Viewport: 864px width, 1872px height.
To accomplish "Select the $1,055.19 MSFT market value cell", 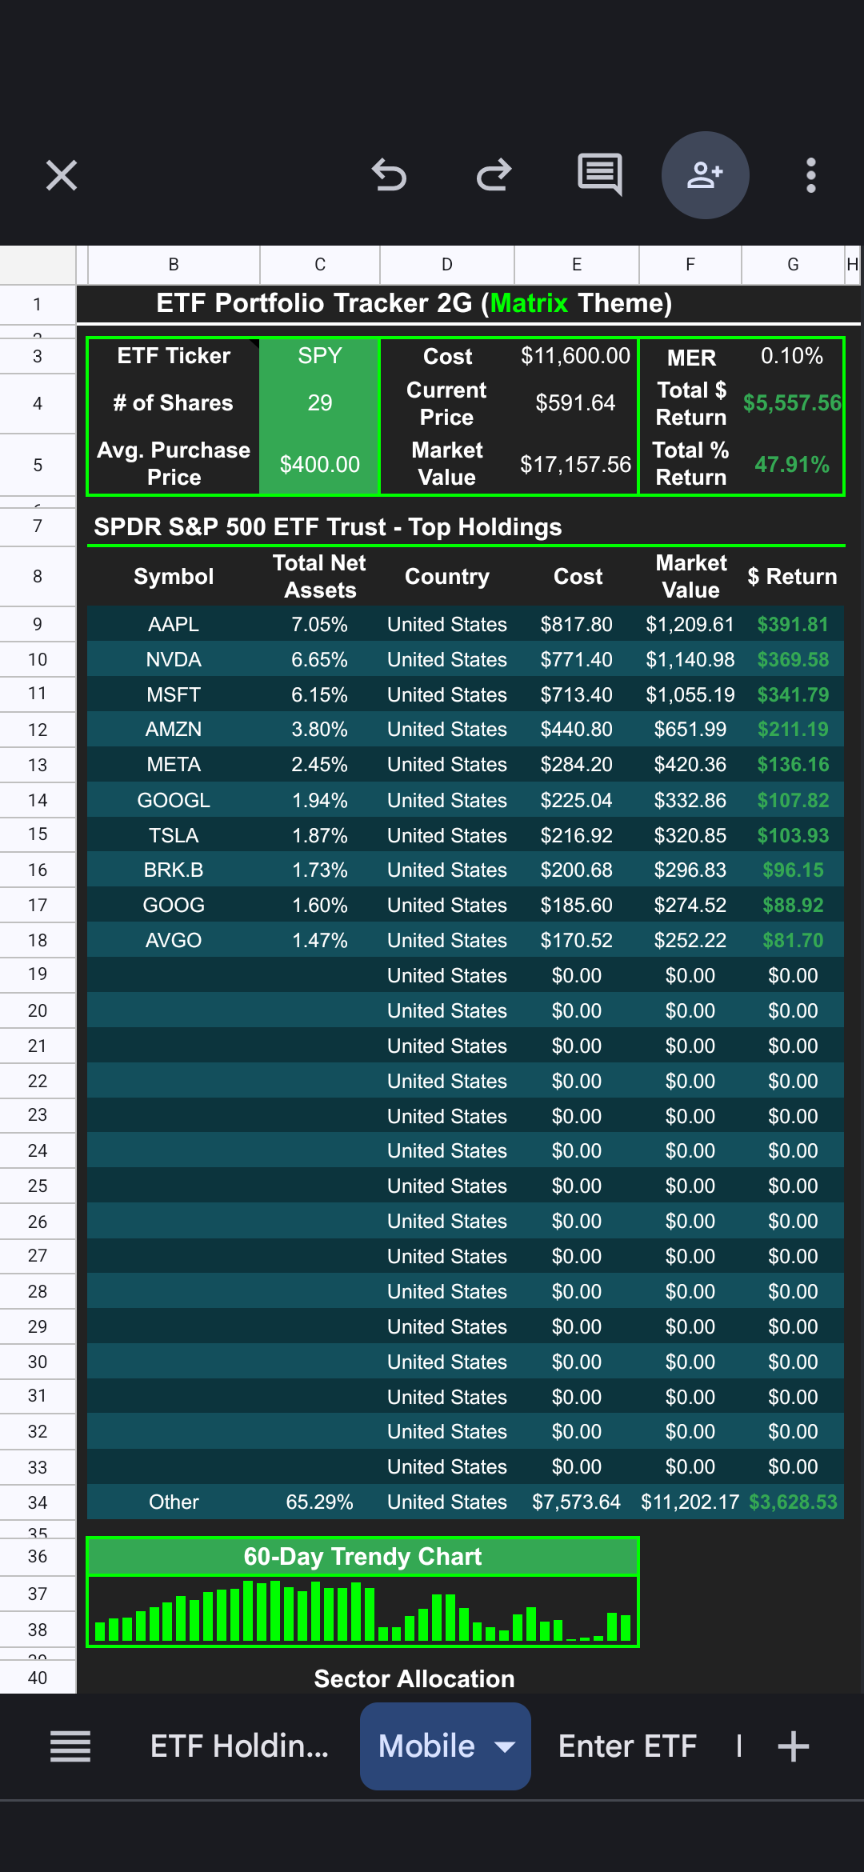I will click(690, 695).
